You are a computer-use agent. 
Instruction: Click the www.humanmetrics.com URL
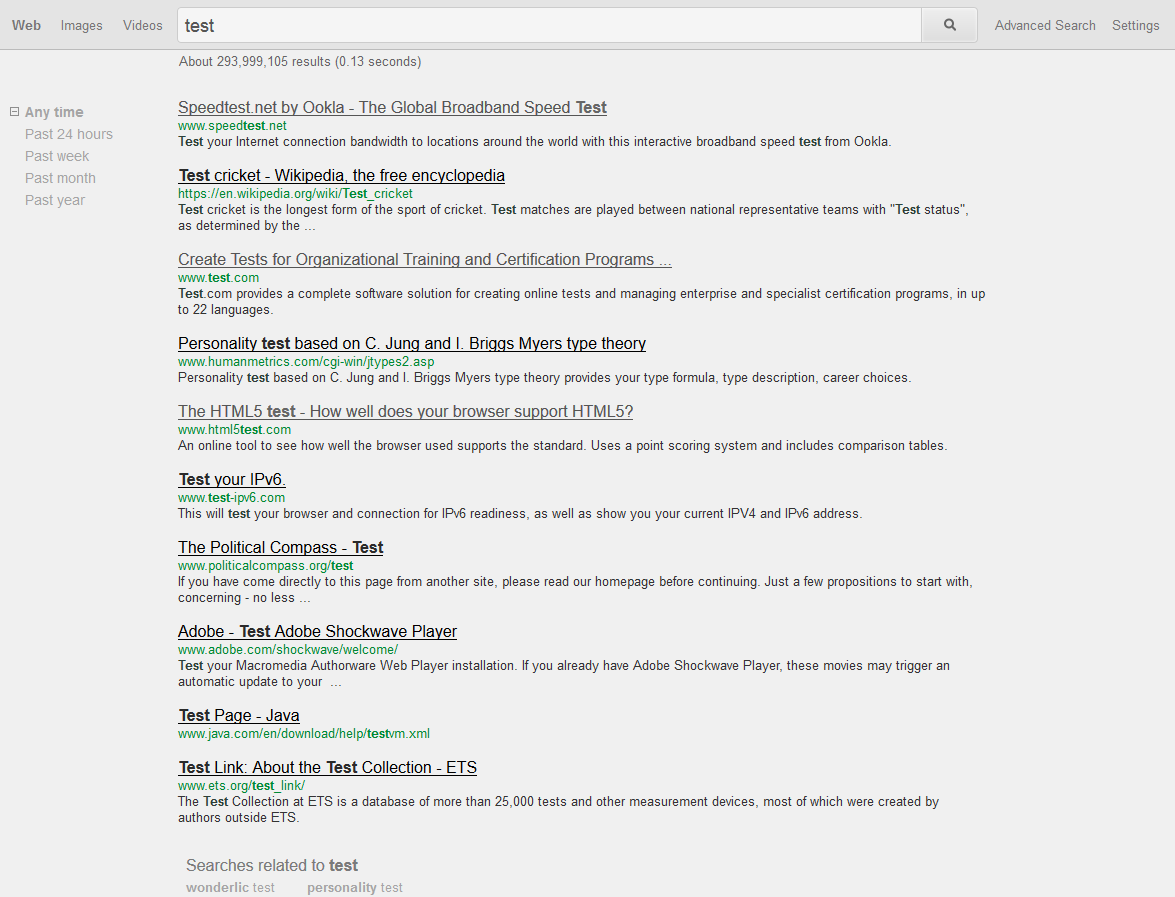click(306, 361)
